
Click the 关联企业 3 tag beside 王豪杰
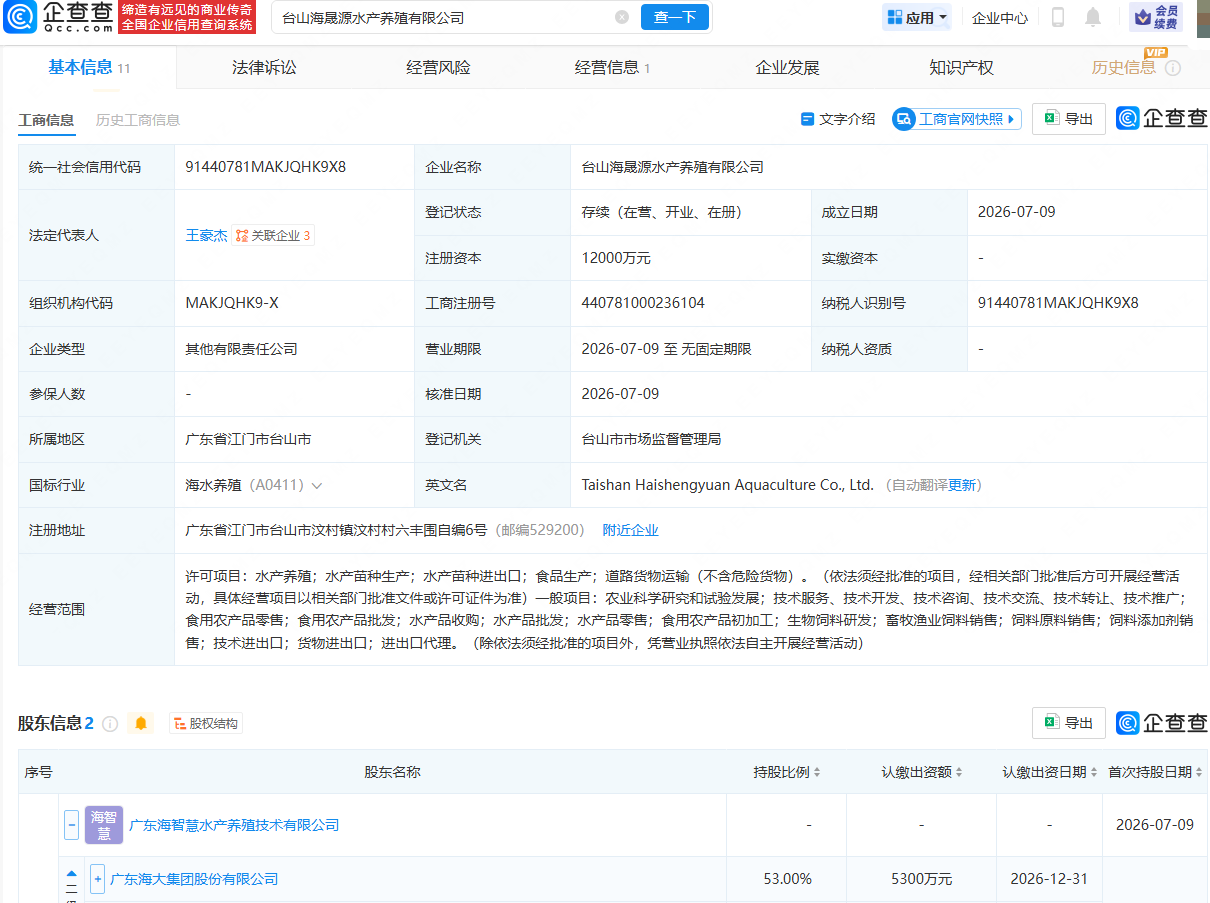pos(273,236)
